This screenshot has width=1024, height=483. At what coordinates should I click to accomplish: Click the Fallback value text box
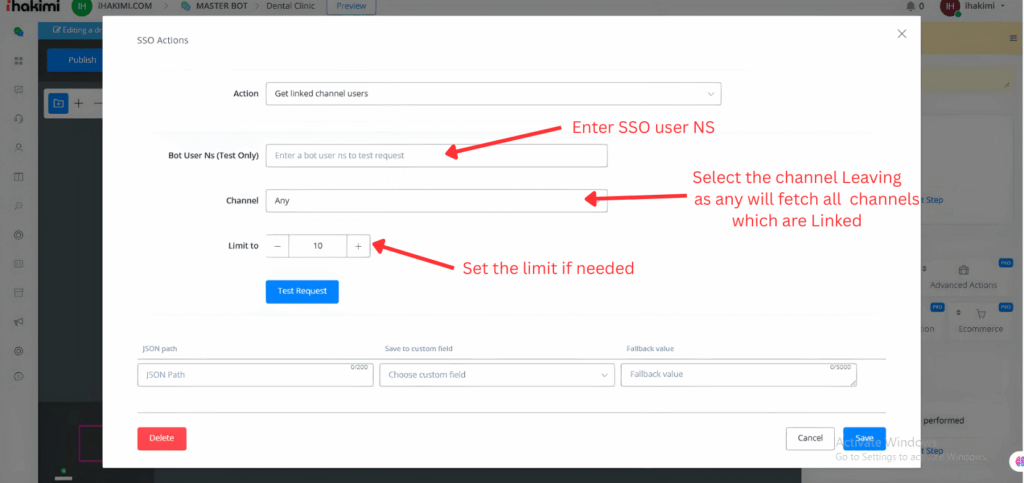tap(737, 375)
